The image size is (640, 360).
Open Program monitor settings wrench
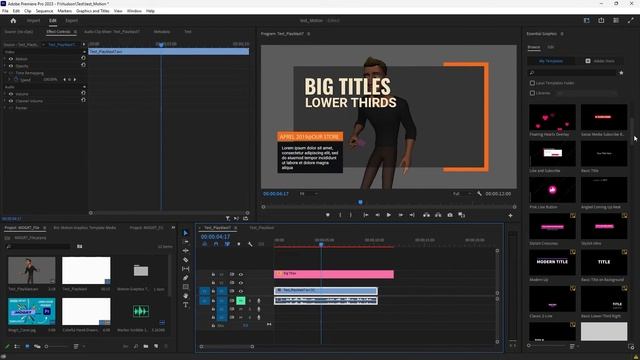479,193
